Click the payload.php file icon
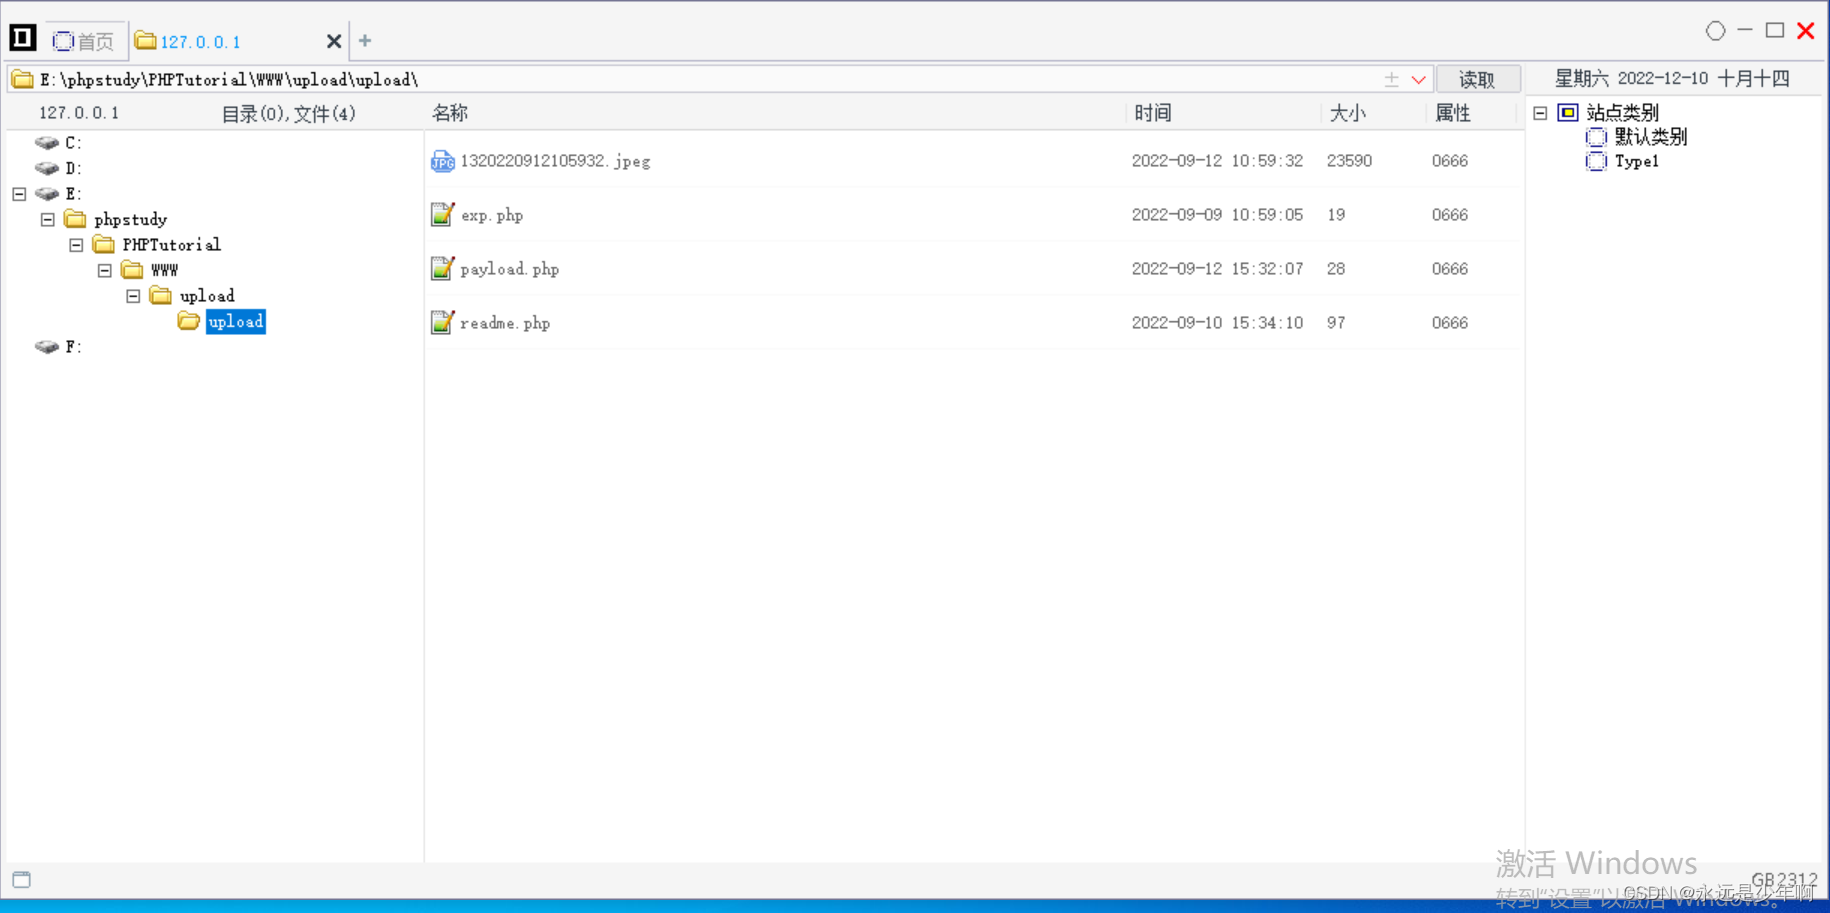Viewport: 1830px width, 913px height. coord(442,268)
